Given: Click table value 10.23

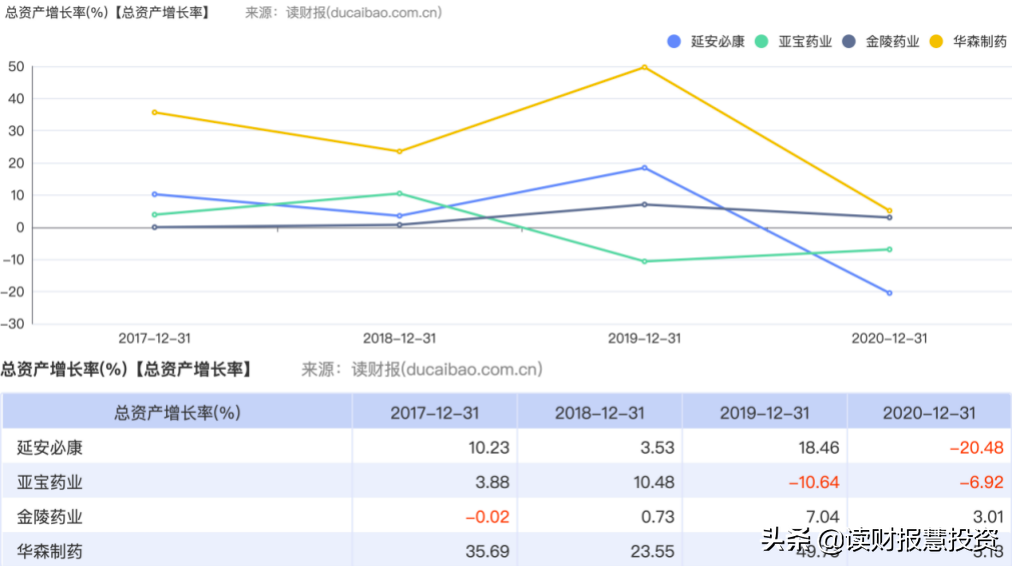Looking at the screenshot, I should [x=489, y=448].
